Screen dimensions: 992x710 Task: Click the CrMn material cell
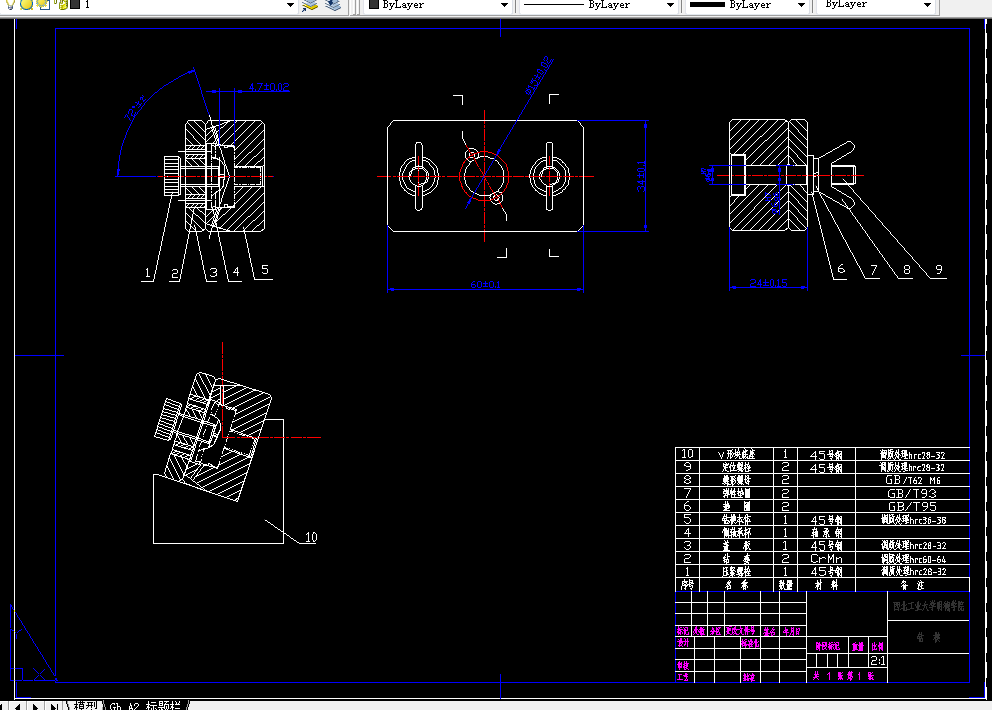click(826, 559)
